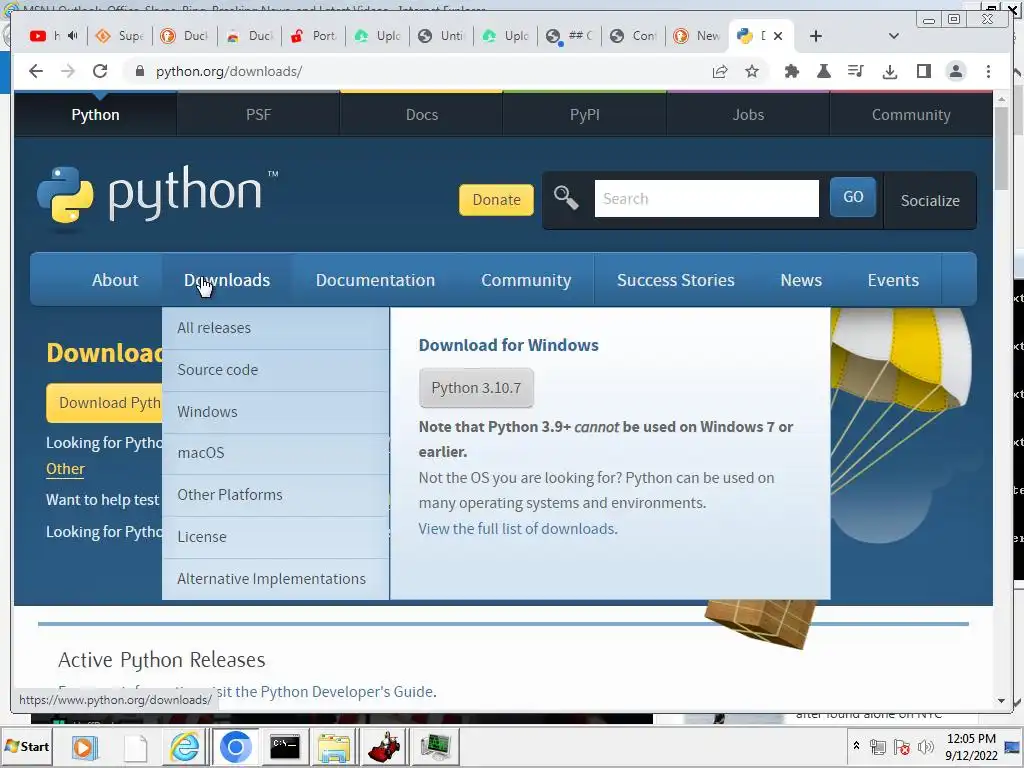Switch to the Port tab
This screenshot has height=768, width=1024.
click(x=313, y=36)
